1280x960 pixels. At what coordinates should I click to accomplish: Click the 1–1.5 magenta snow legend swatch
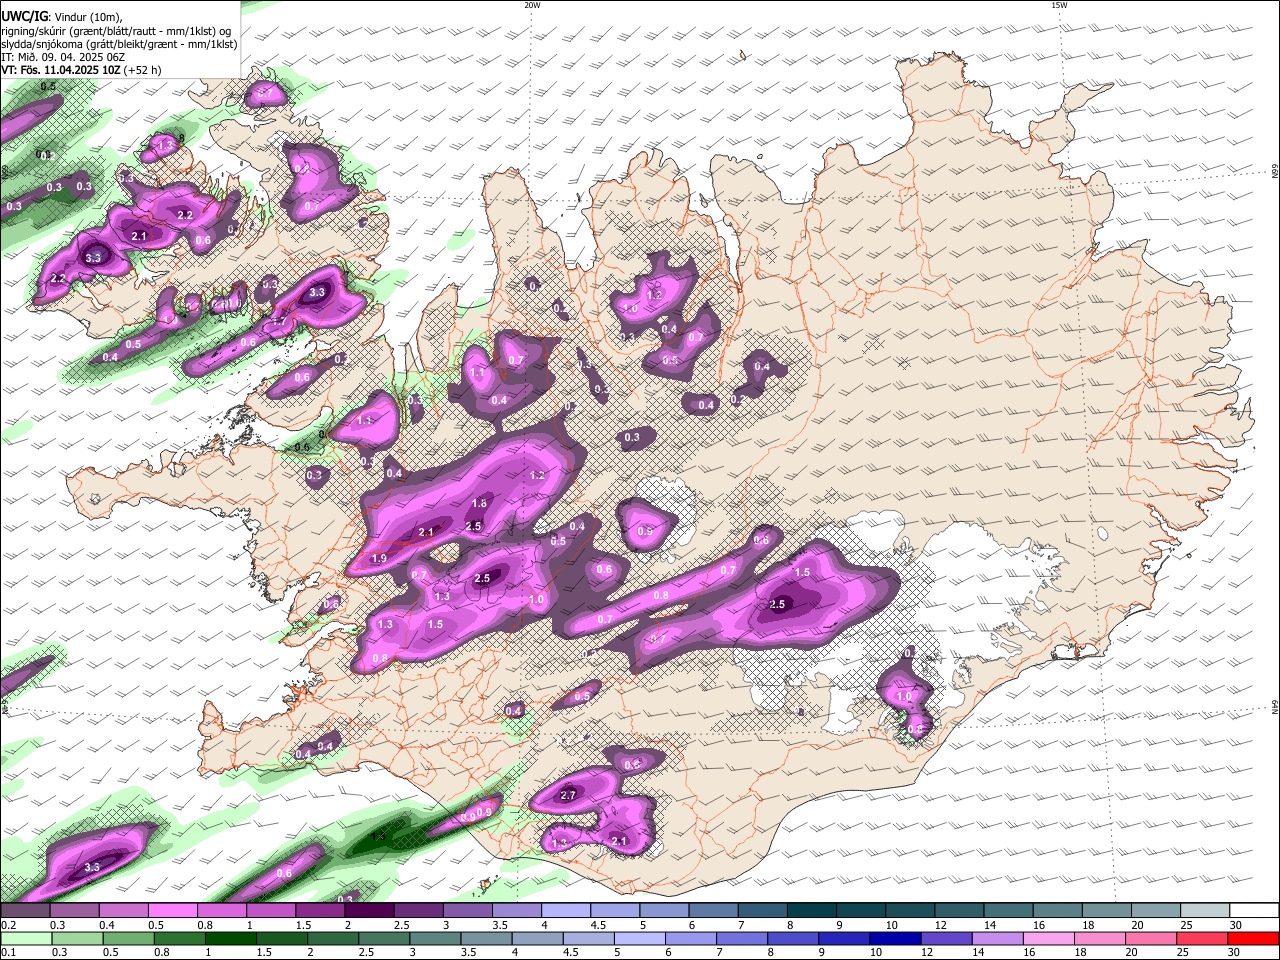pos(272,911)
